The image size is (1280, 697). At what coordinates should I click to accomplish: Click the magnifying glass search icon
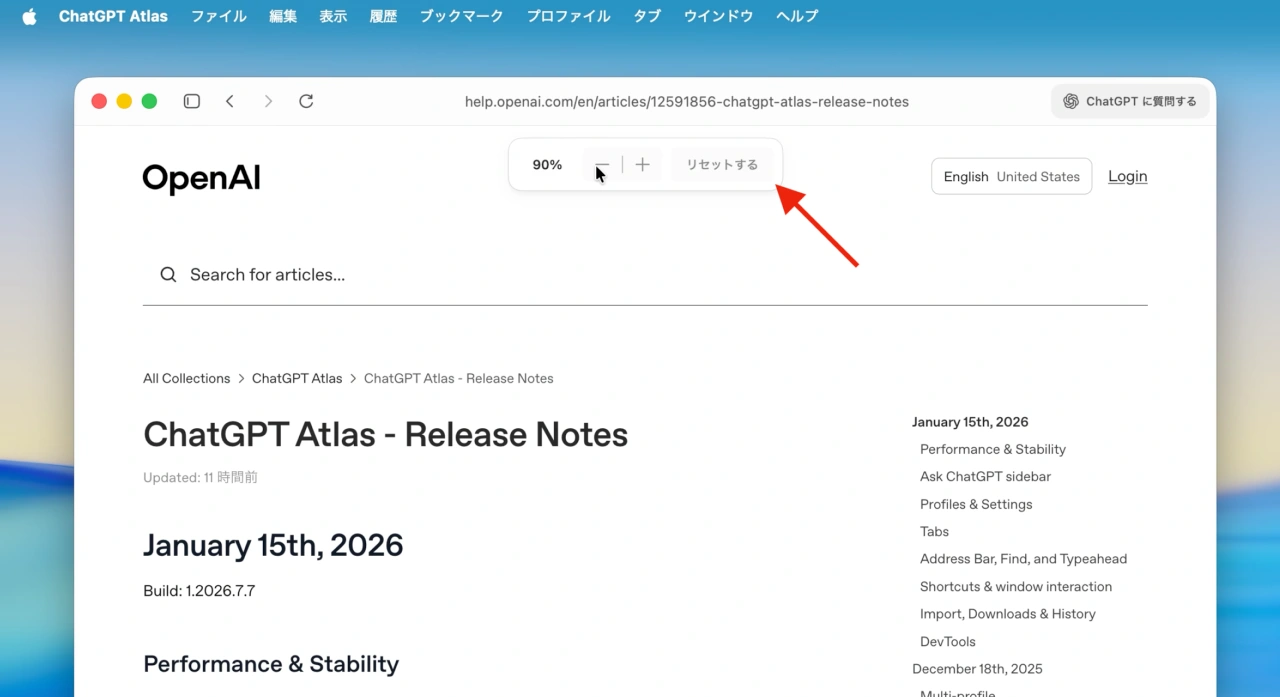coord(167,274)
